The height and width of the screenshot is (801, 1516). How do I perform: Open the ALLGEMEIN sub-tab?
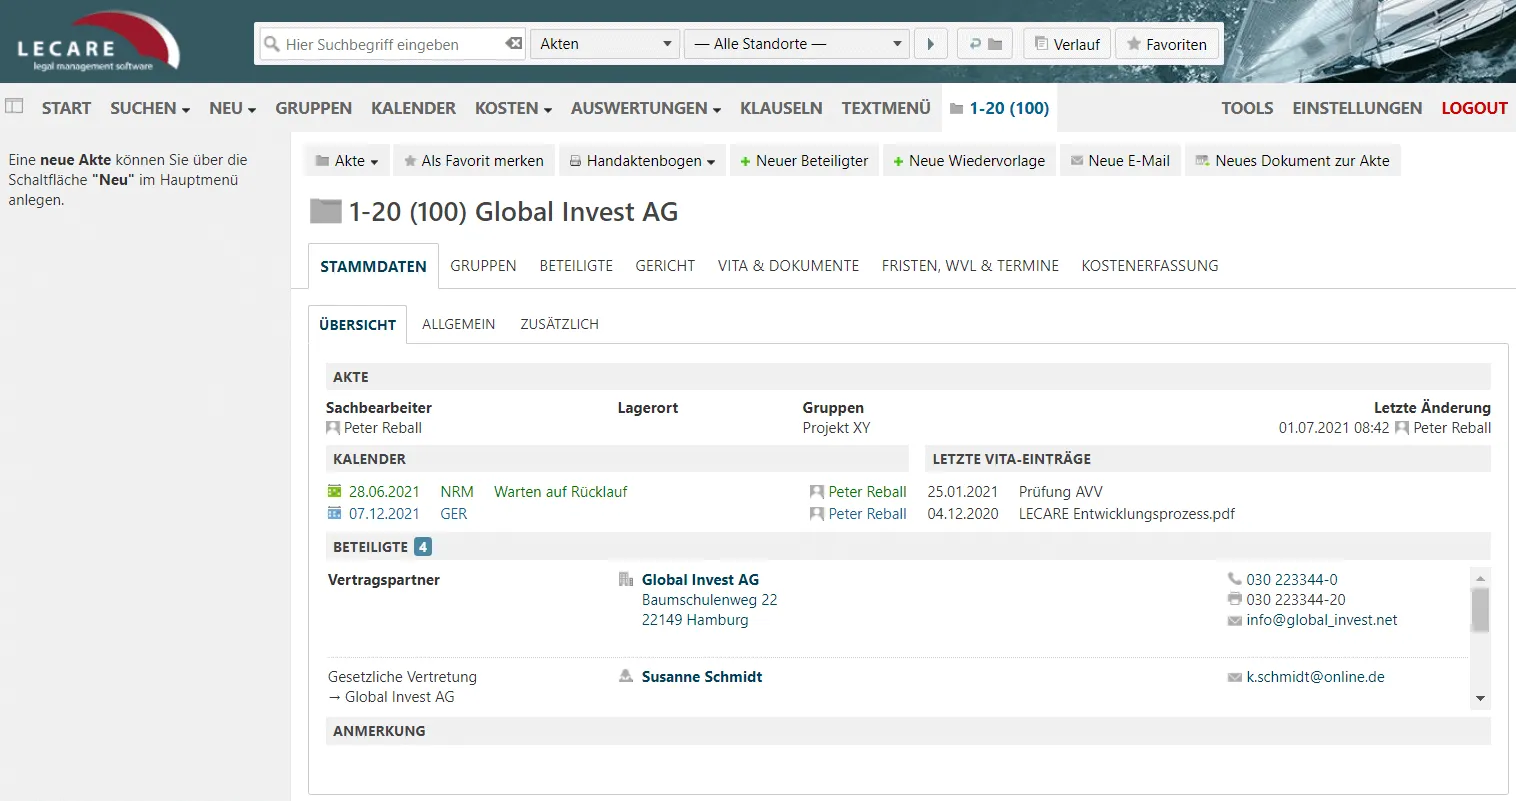click(x=458, y=324)
